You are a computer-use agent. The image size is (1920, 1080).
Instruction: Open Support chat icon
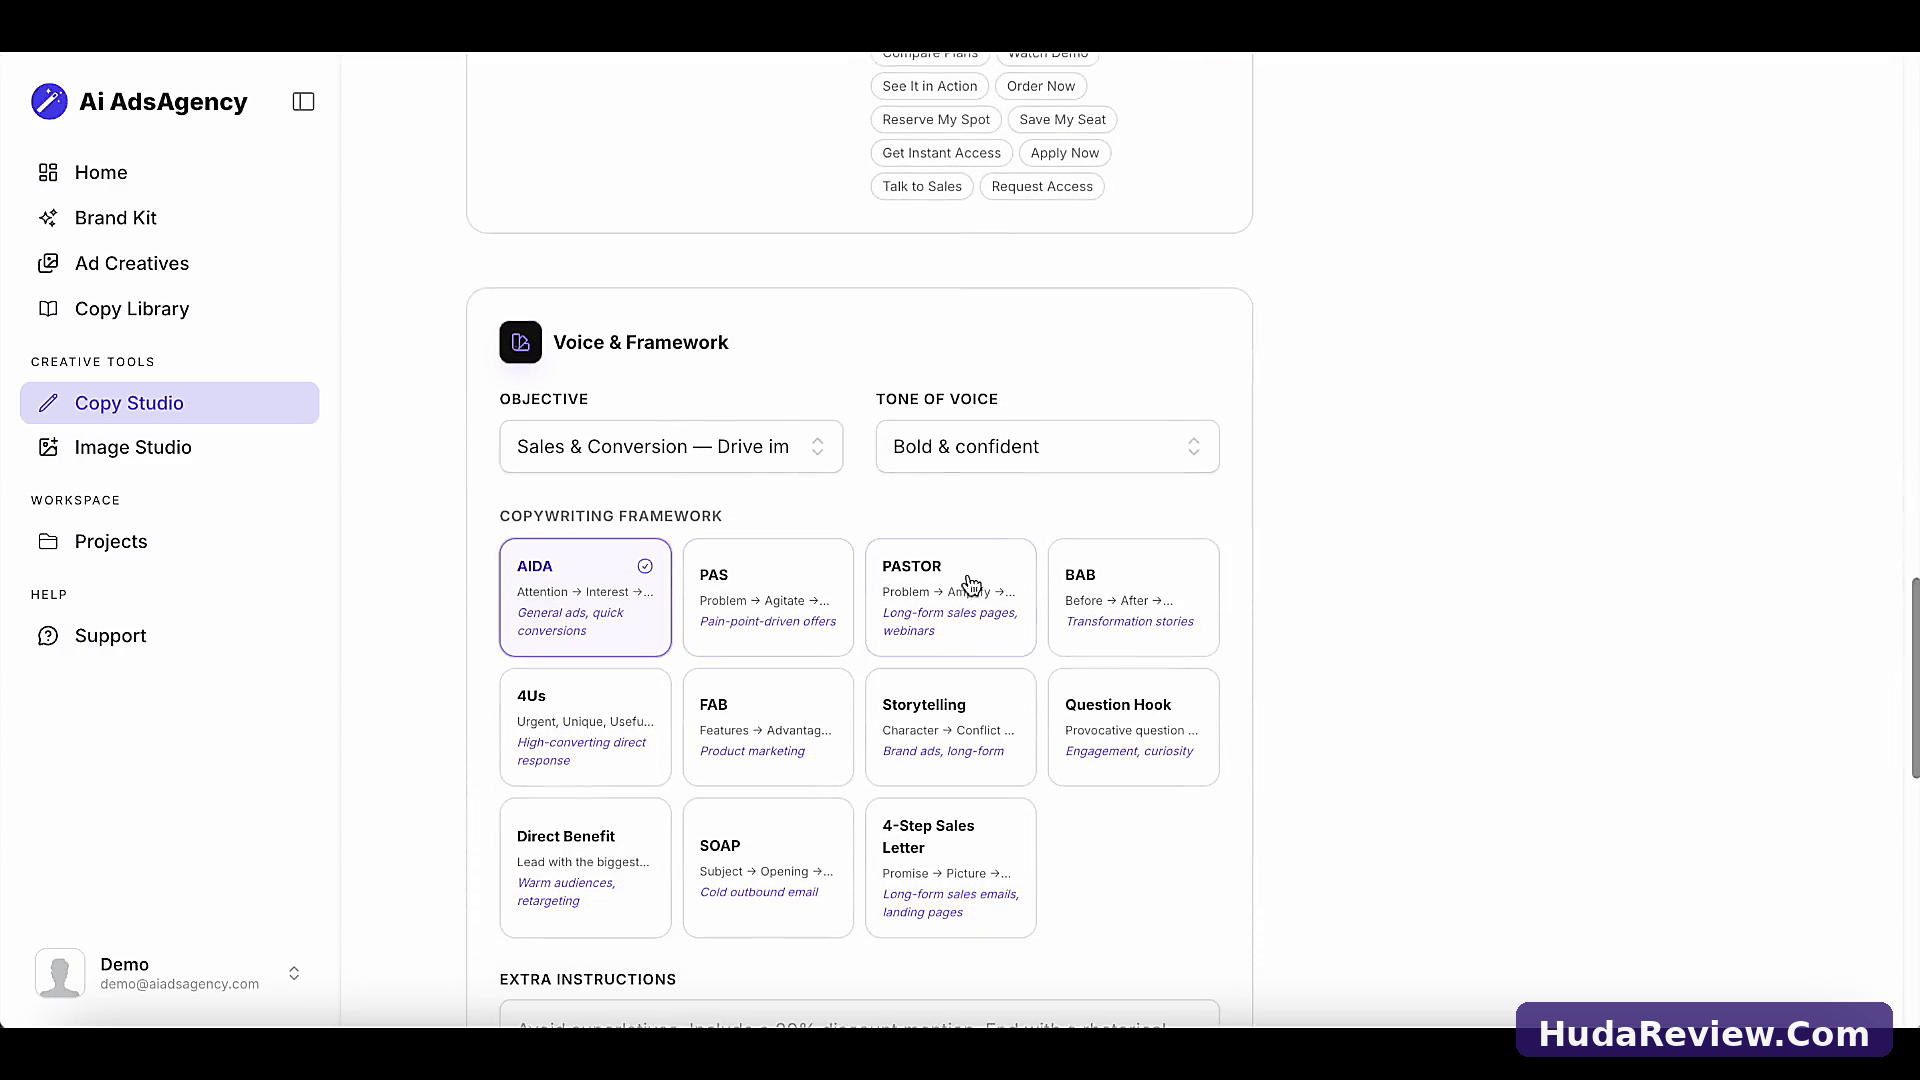[48, 636]
